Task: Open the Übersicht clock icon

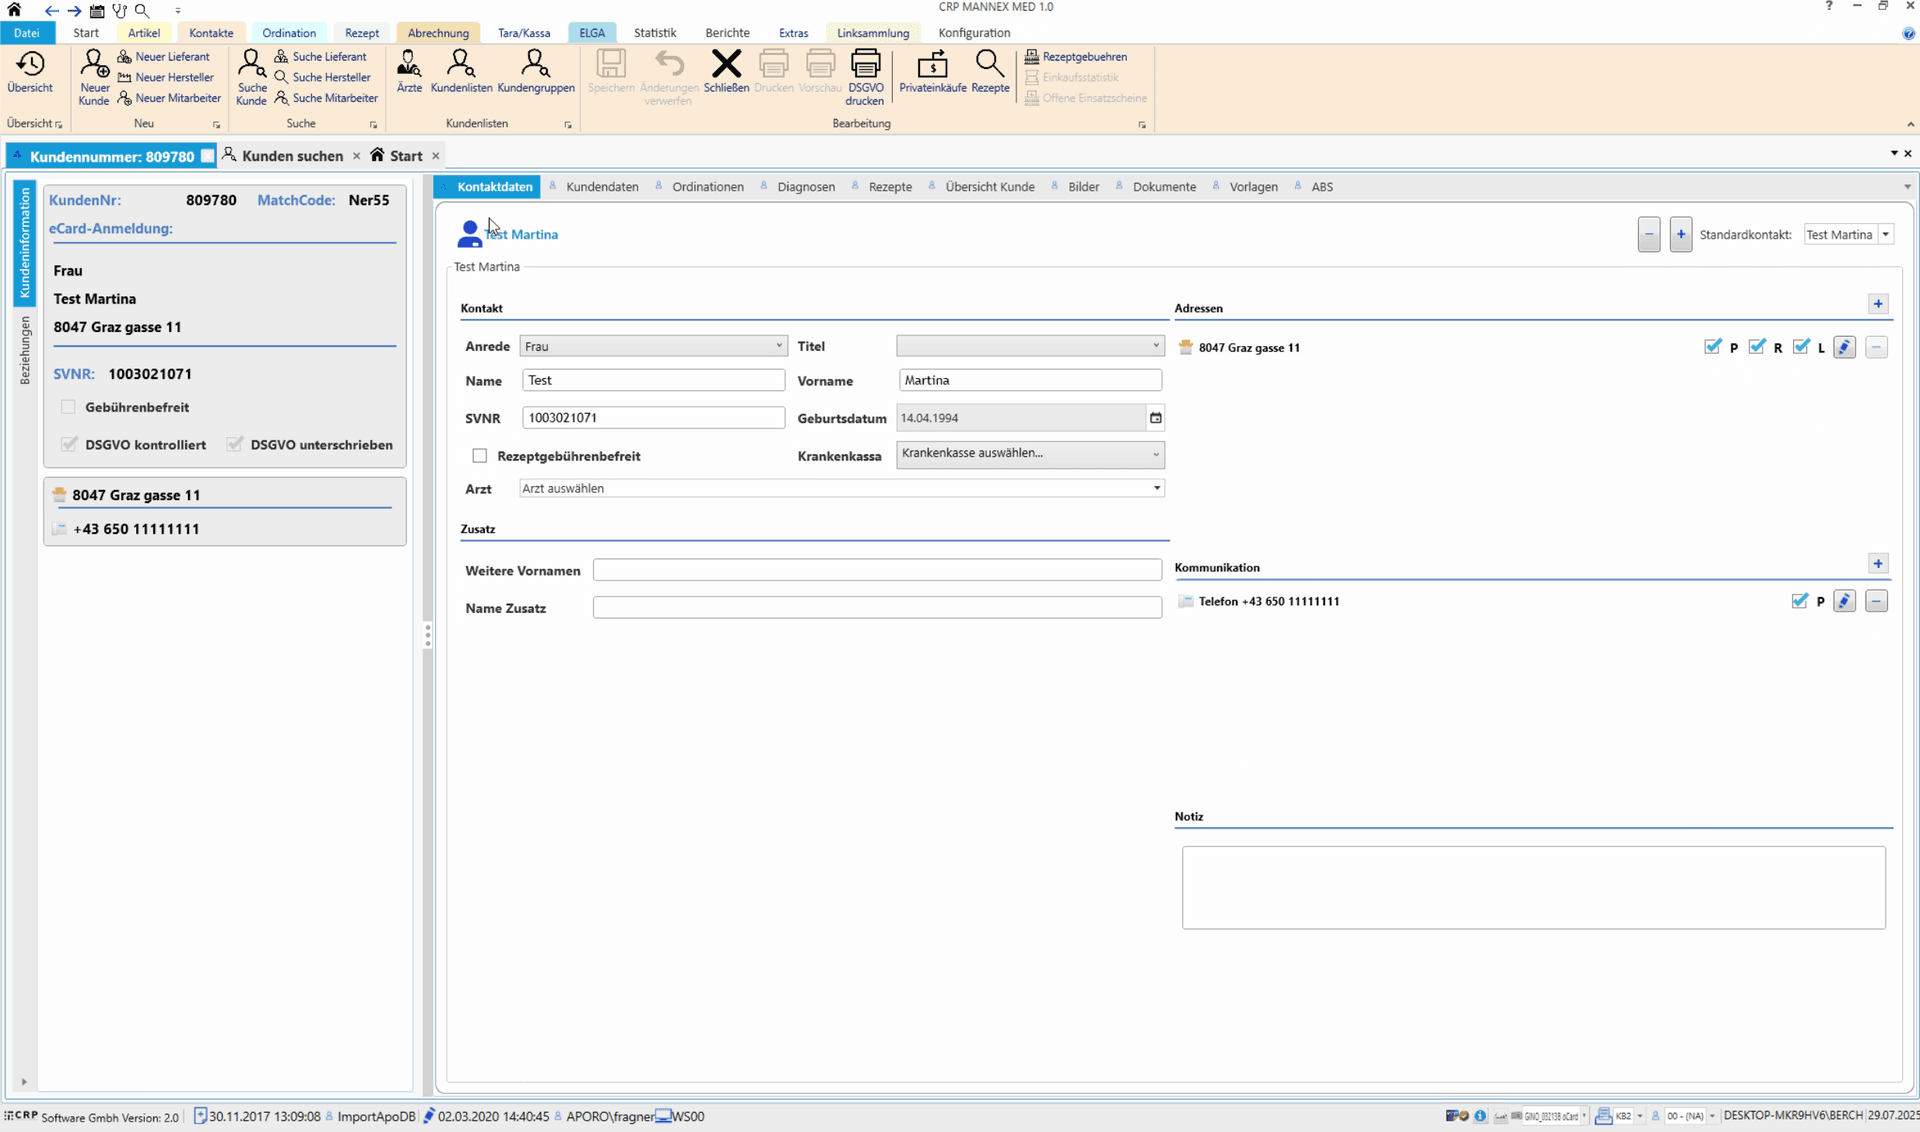Action: (x=30, y=72)
